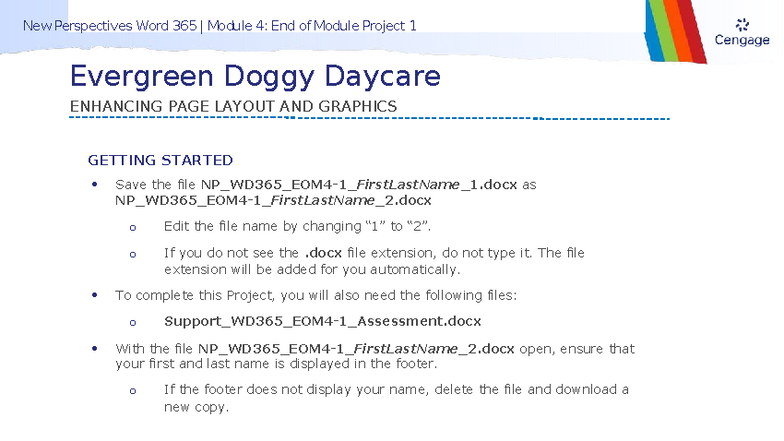The width and height of the screenshot is (784, 441).
Task: Click the colored stripes graphic in header
Action: coord(676,32)
